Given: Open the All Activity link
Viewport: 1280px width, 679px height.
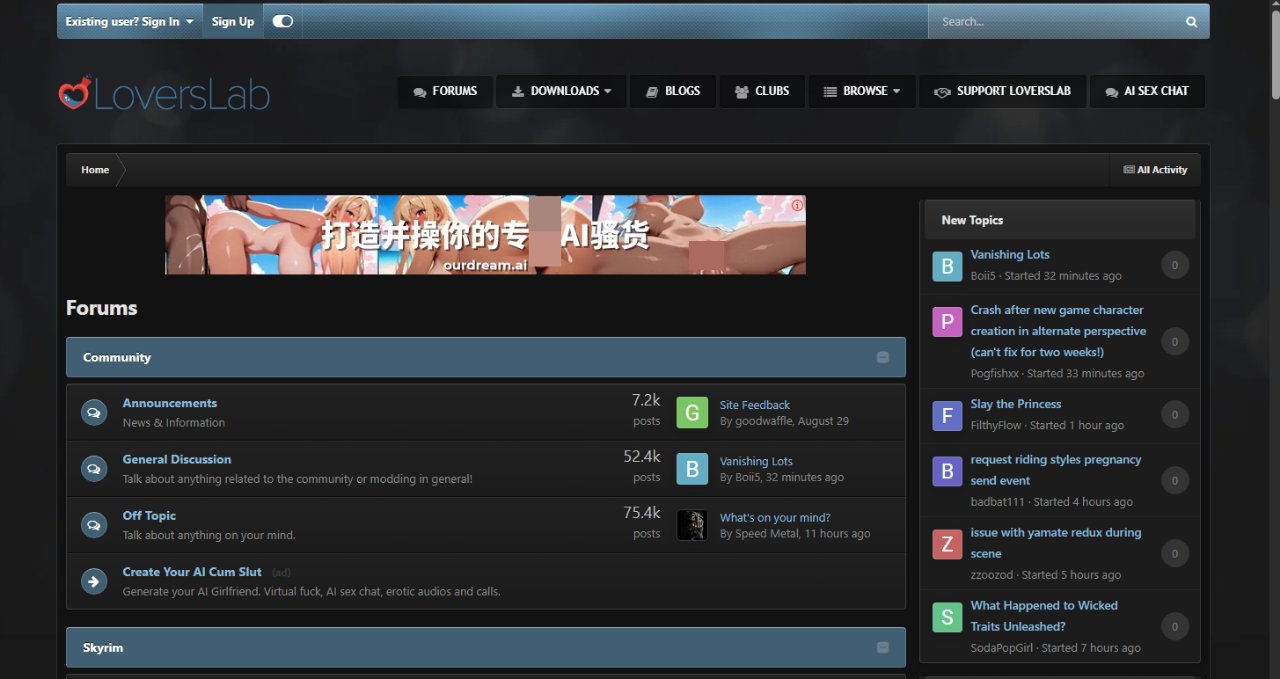Looking at the screenshot, I should coord(1155,170).
